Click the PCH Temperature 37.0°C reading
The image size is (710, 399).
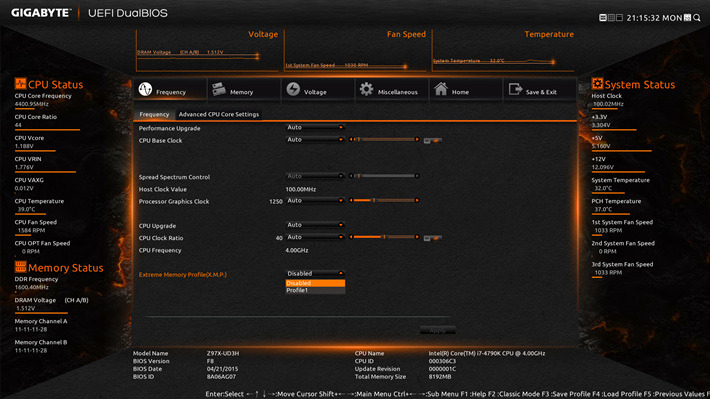coord(603,209)
